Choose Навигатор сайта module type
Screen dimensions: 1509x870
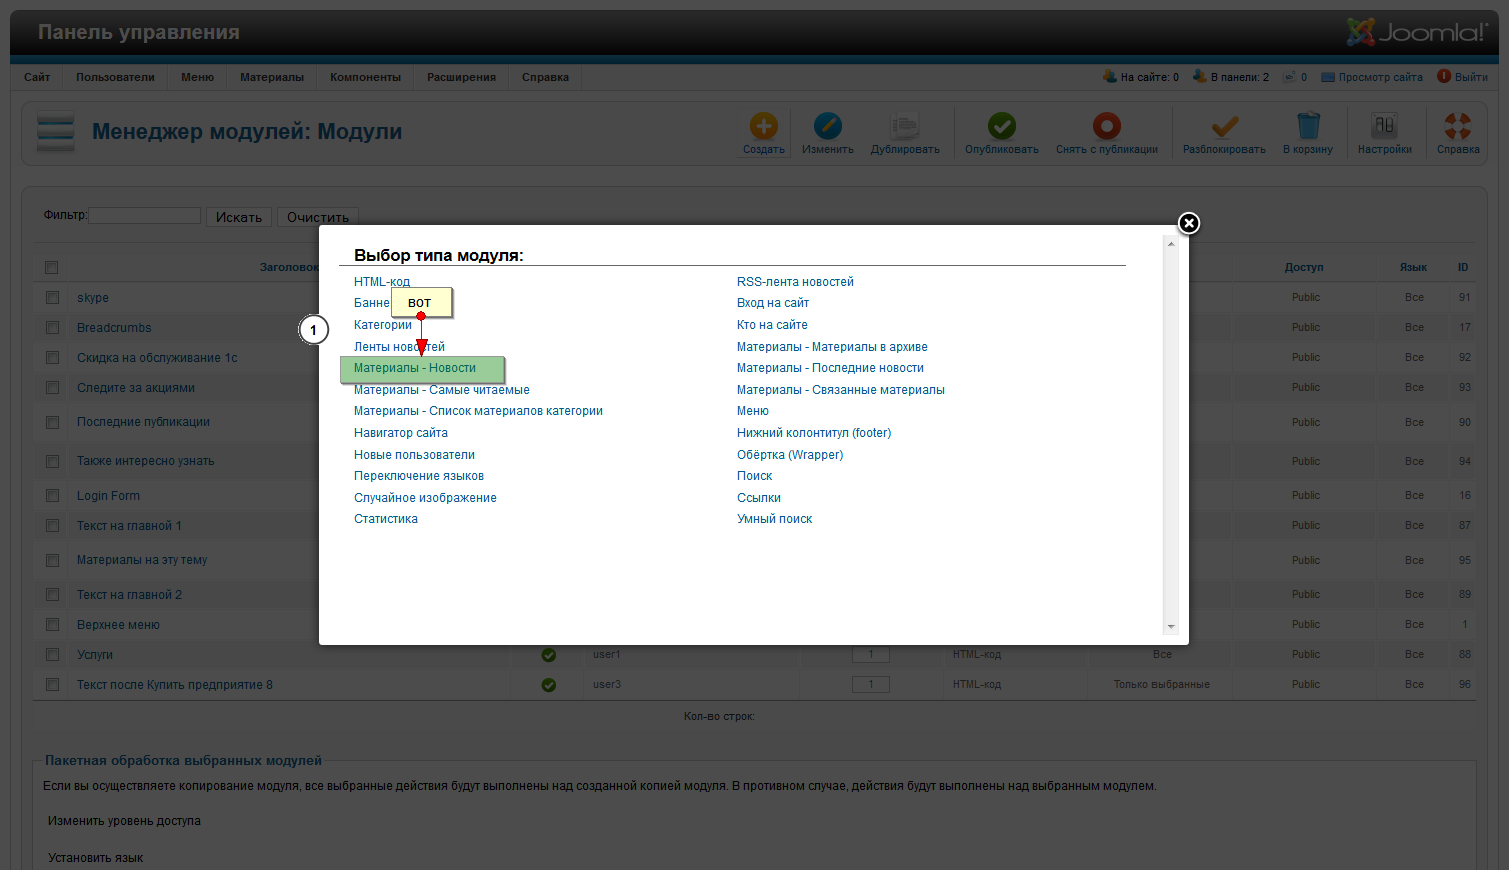401,433
